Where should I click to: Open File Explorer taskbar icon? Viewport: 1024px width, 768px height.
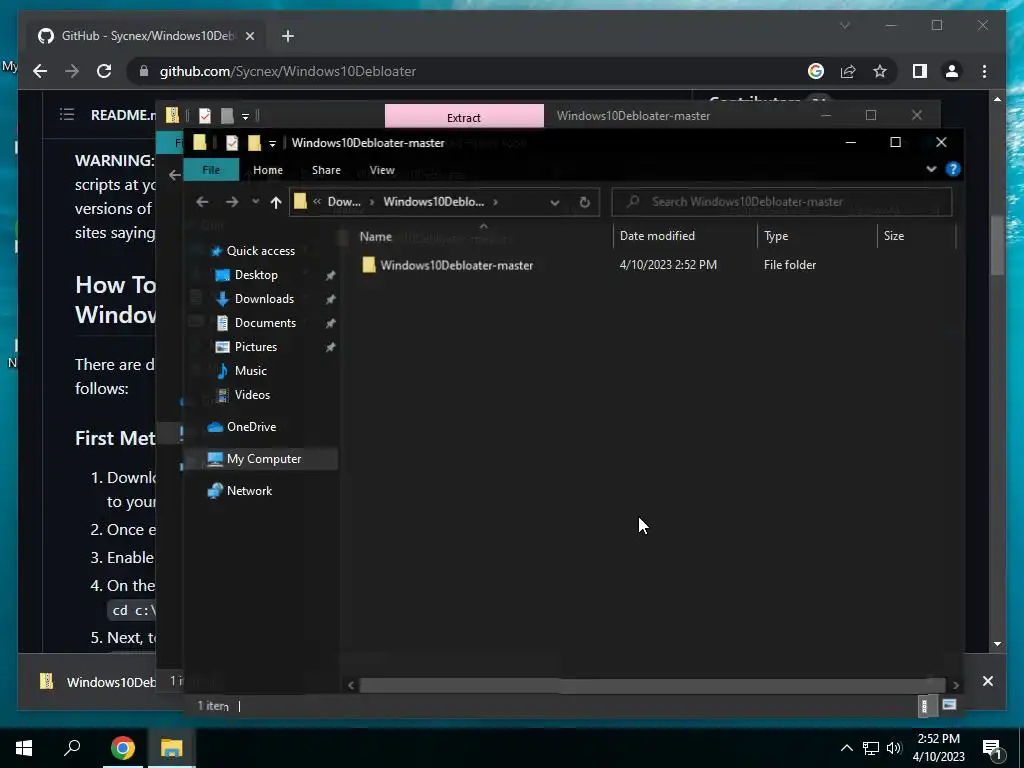pos(171,748)
